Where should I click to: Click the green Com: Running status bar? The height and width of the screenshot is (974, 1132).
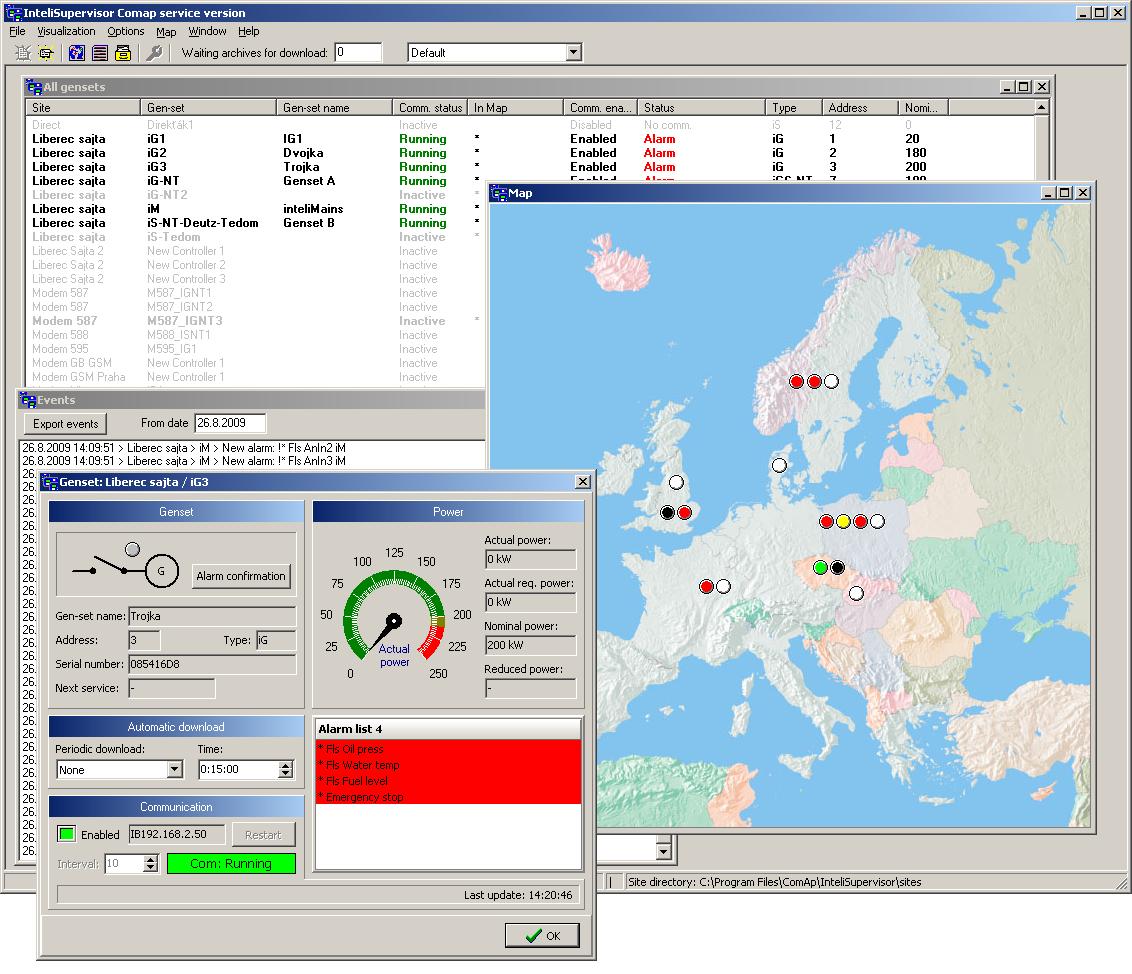coord(231,864)
